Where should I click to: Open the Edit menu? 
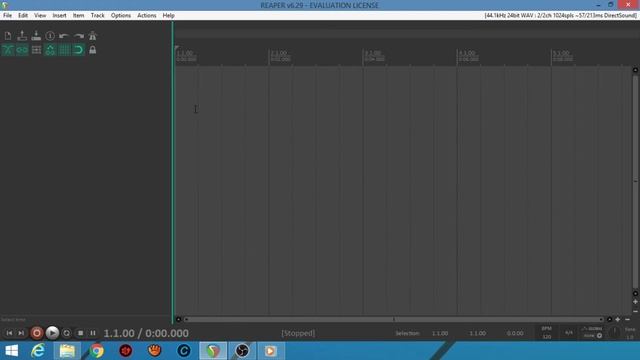[23, 16]
